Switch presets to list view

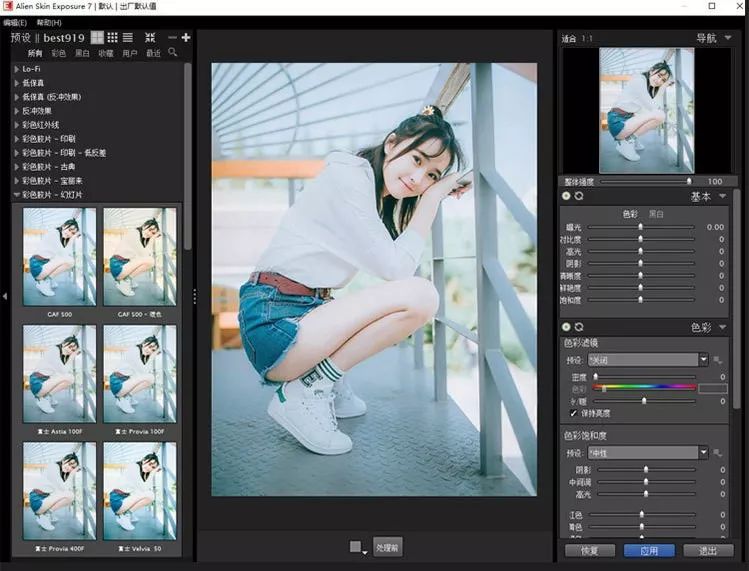127,38
